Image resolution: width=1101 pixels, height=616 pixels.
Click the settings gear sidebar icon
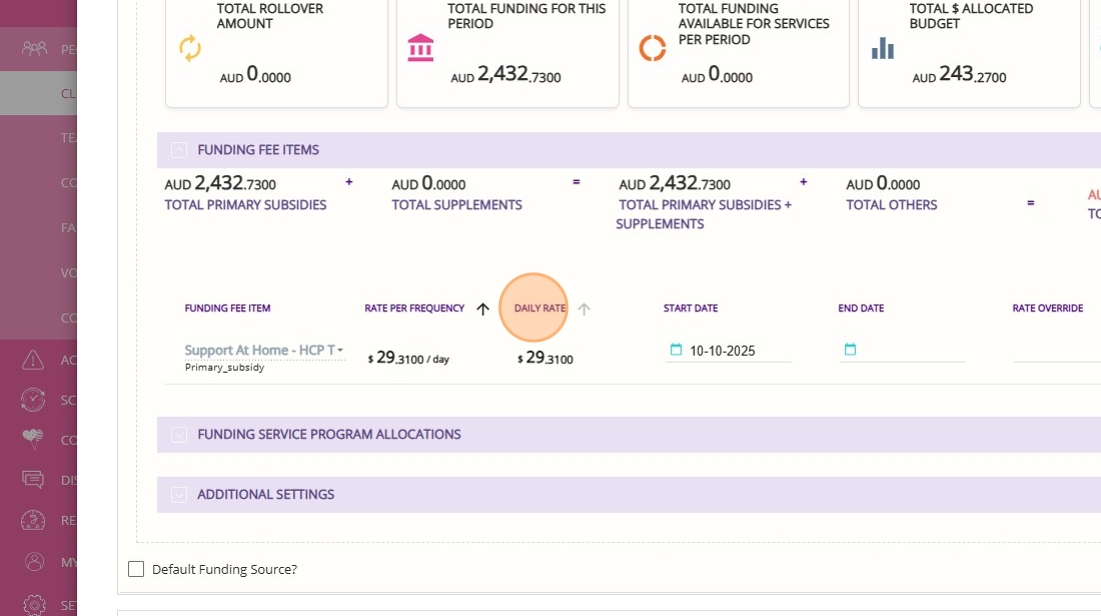(x=34, y=605)
